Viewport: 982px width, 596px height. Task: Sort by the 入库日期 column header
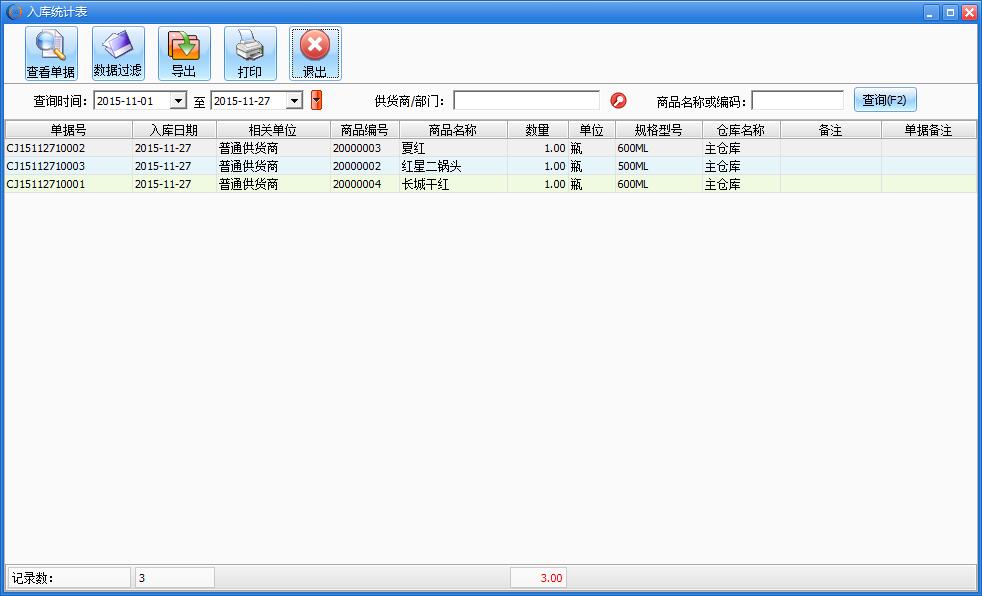coord(174,130)
